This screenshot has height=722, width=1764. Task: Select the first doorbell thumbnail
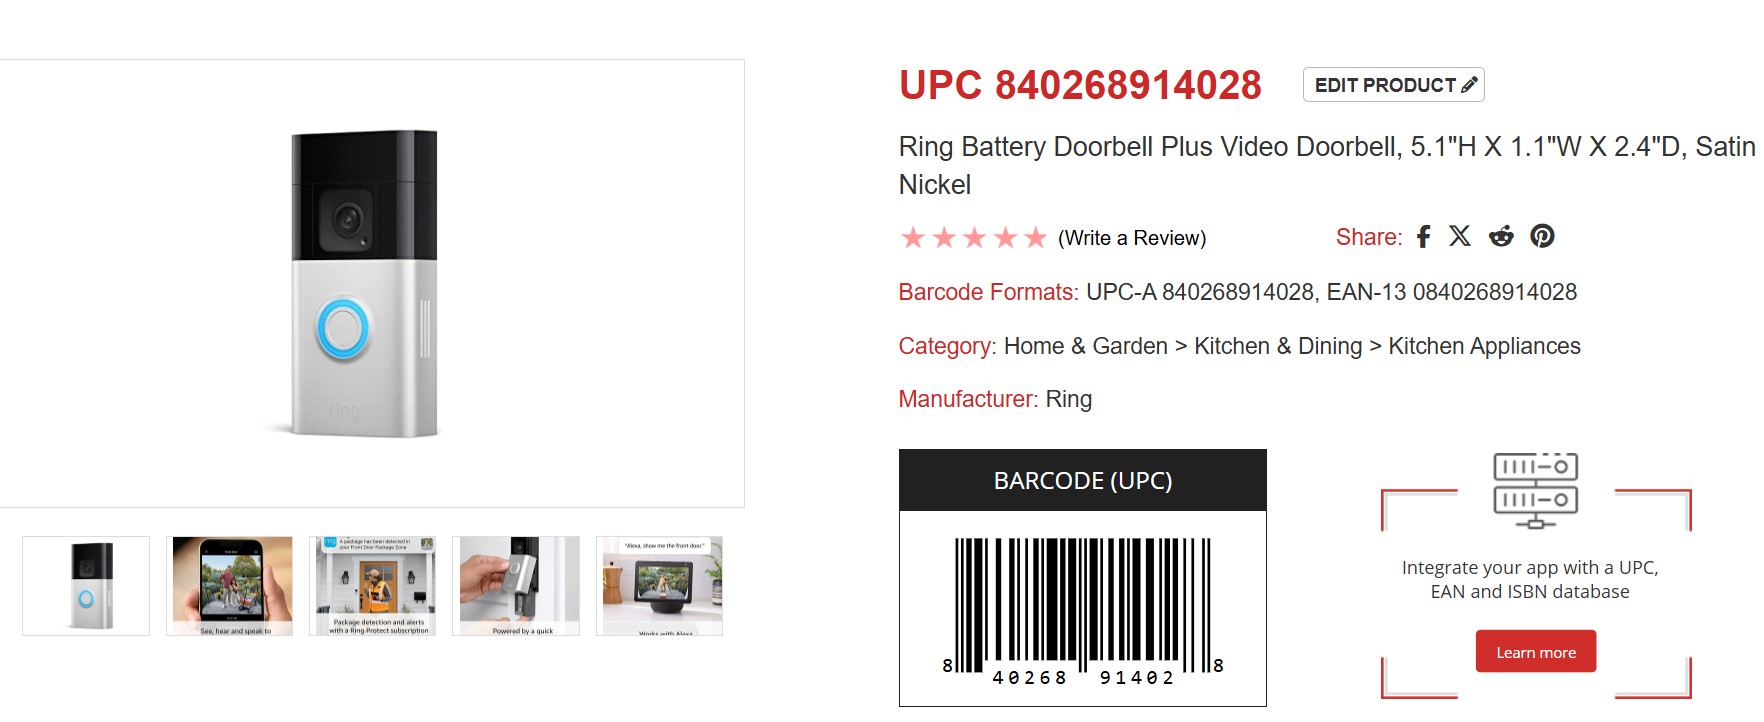(x=86, y=586)
